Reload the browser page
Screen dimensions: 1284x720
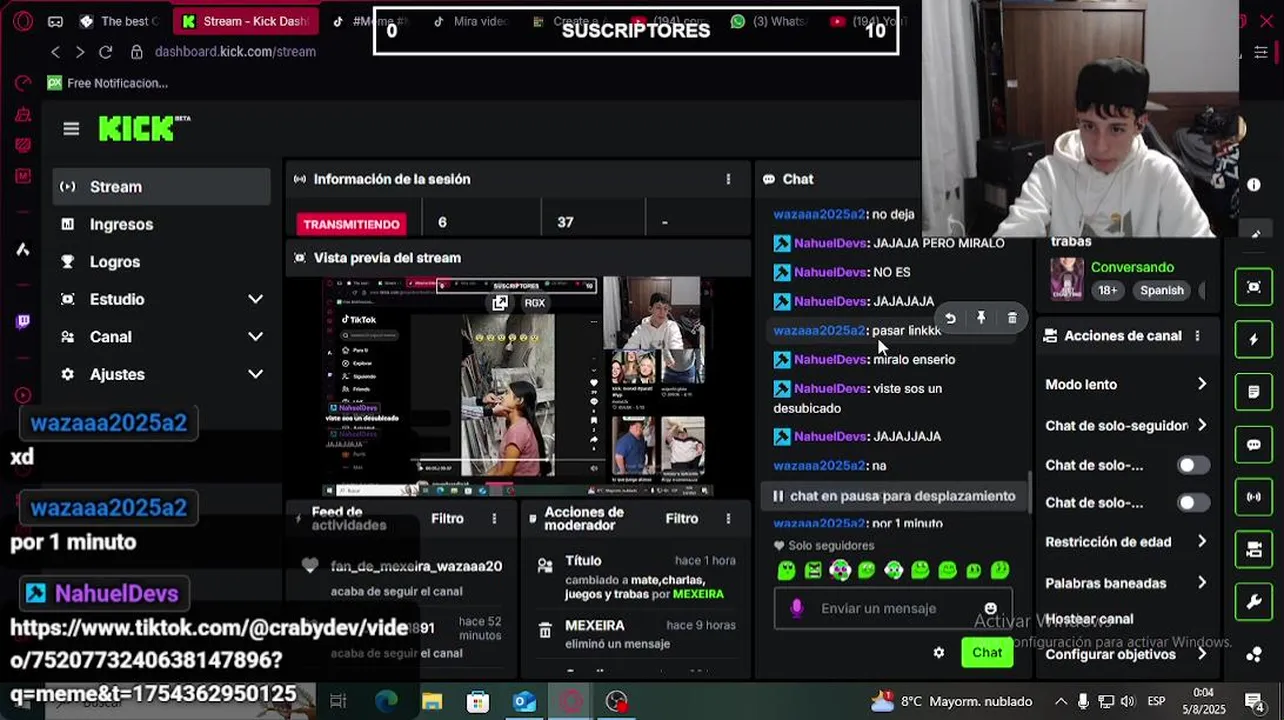click(x=105, y=52)
